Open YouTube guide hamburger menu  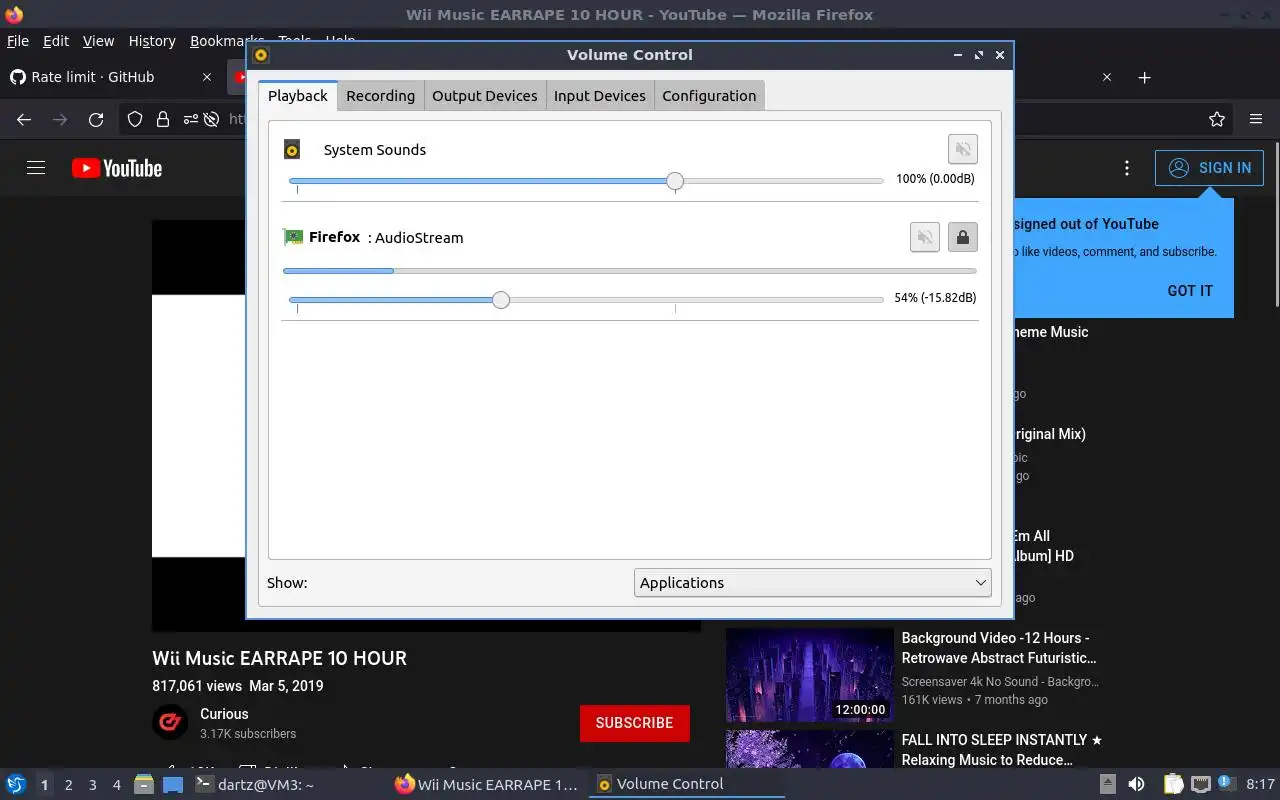click(x=36, y=168)
